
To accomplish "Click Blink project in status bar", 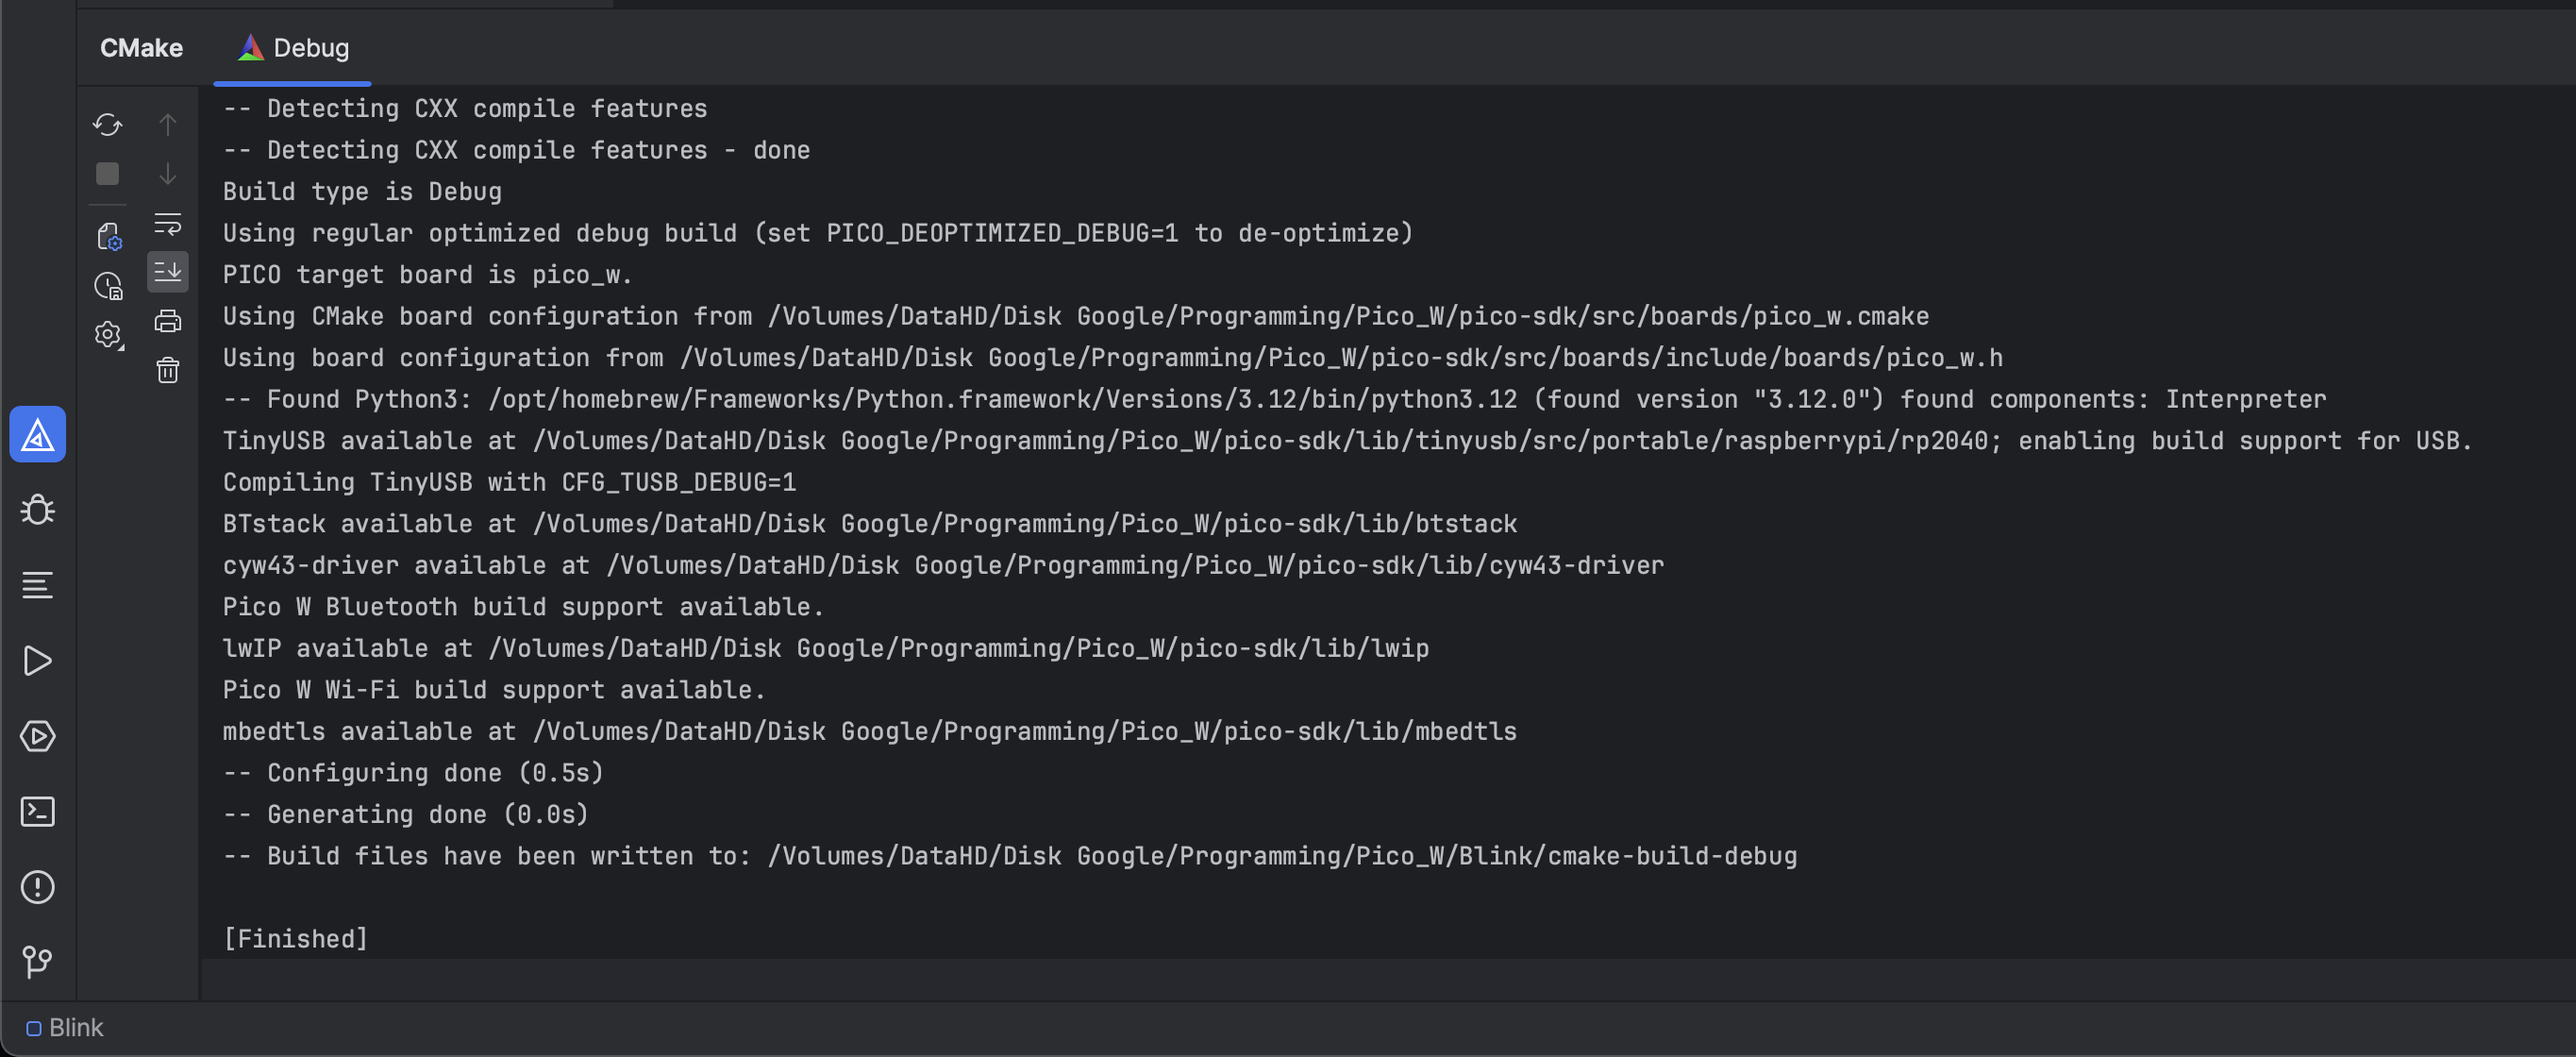I will pos(65,1028).
